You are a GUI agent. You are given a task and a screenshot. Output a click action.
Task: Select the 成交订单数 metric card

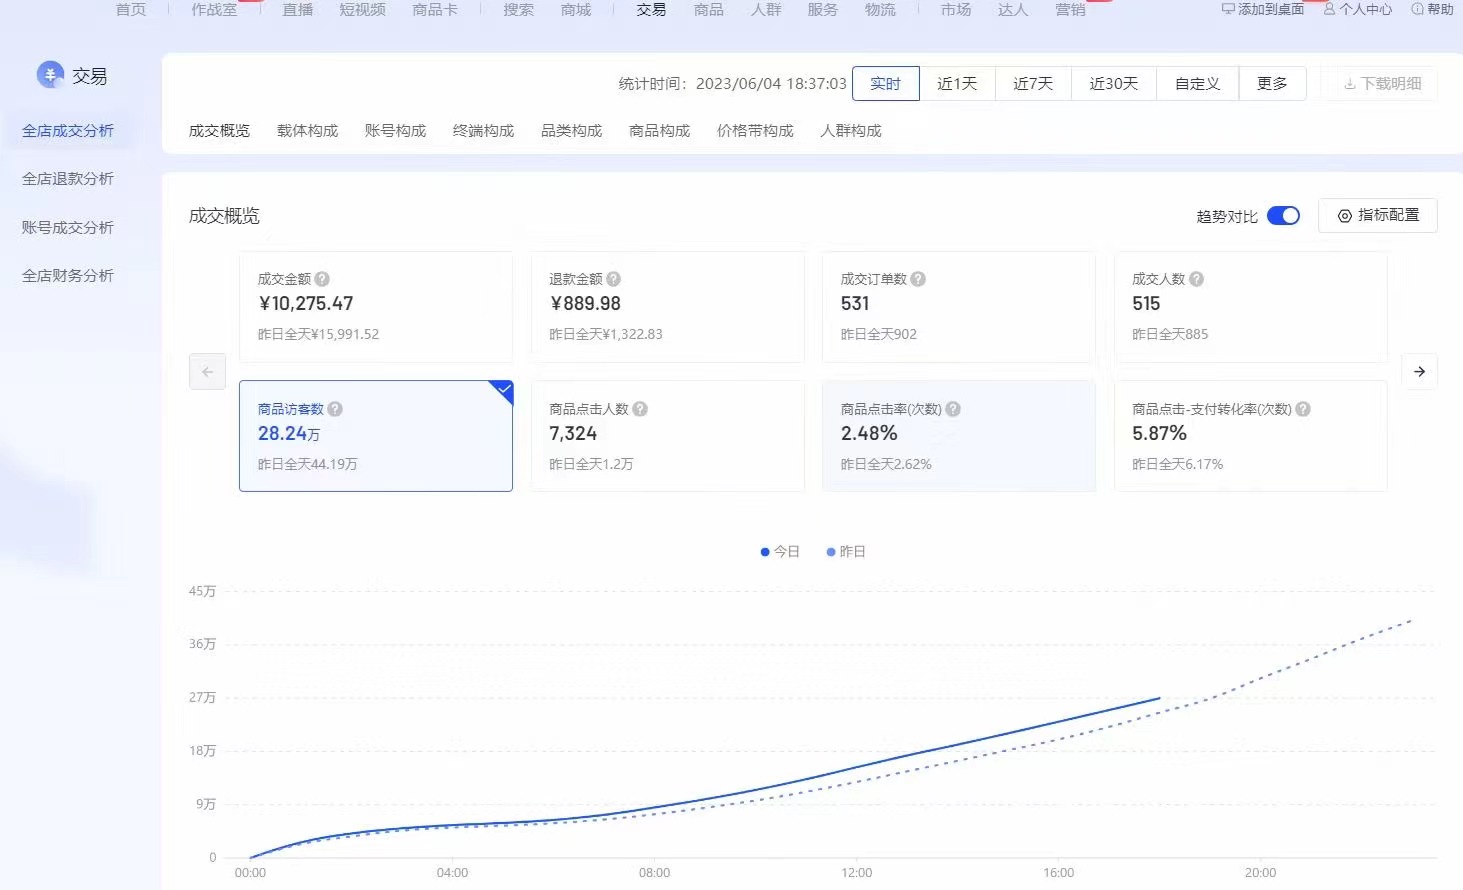958,307
